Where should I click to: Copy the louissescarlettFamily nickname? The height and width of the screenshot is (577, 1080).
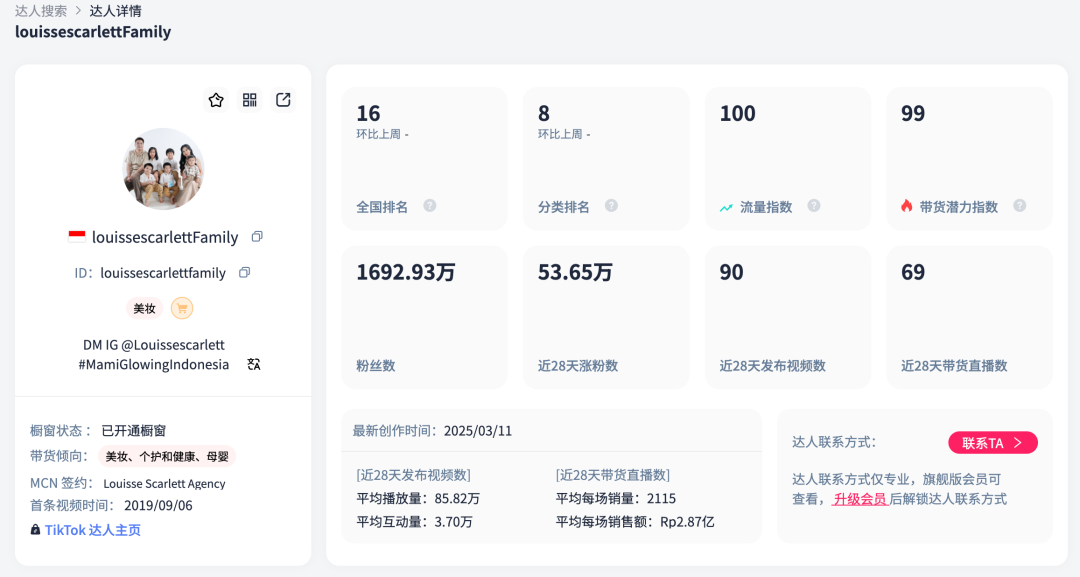pos(257,237)
